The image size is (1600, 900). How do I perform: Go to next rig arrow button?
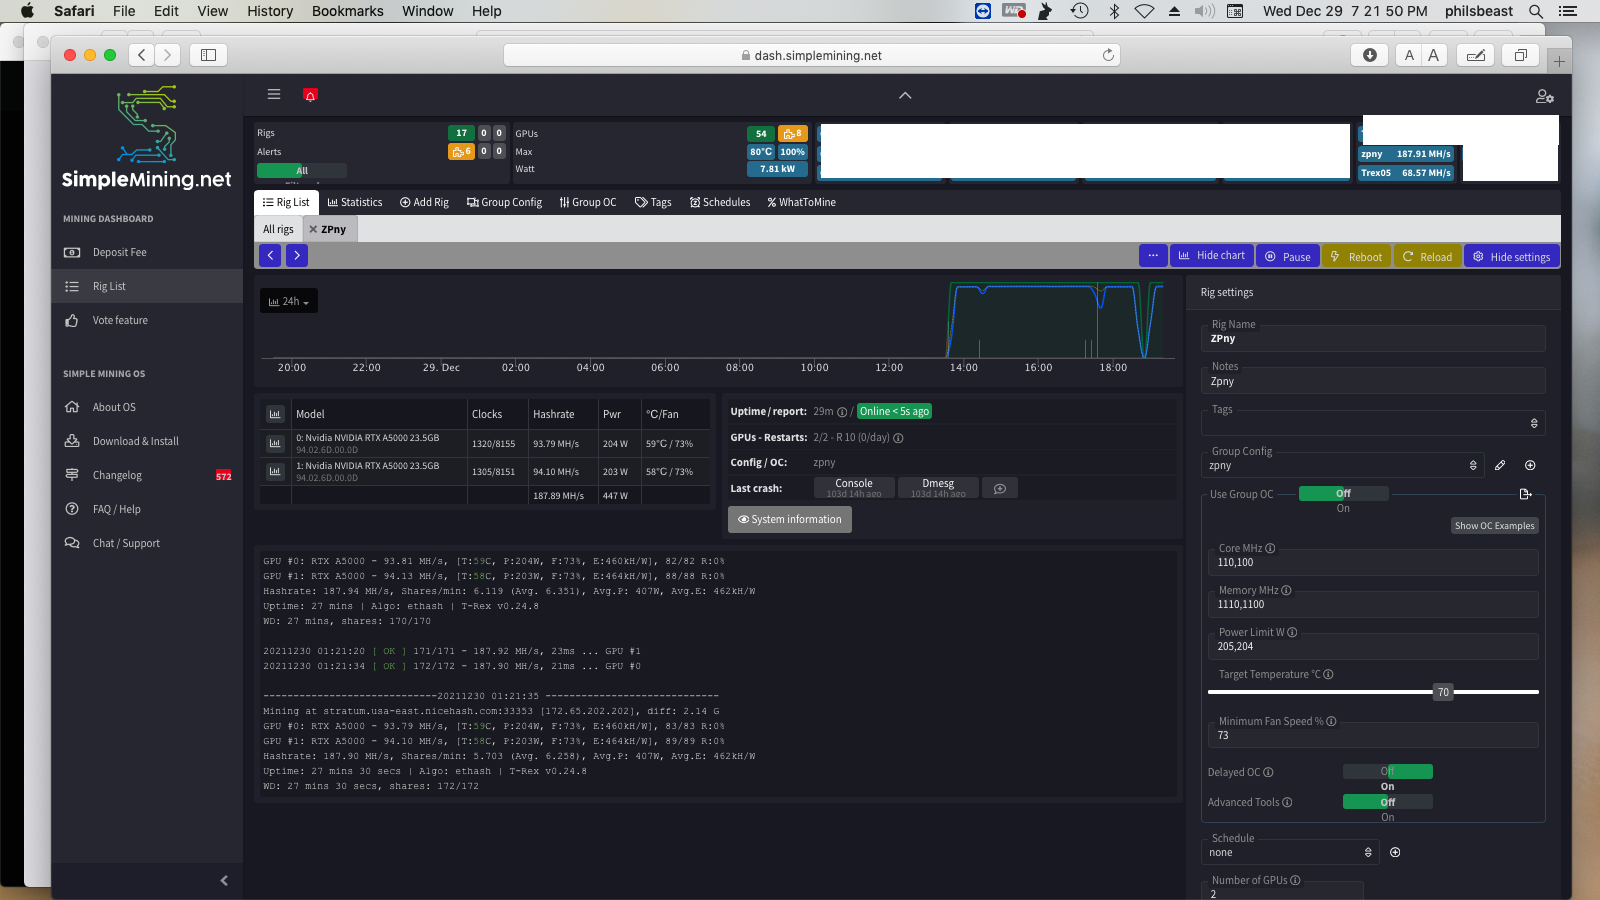click(x=297, y=255)
